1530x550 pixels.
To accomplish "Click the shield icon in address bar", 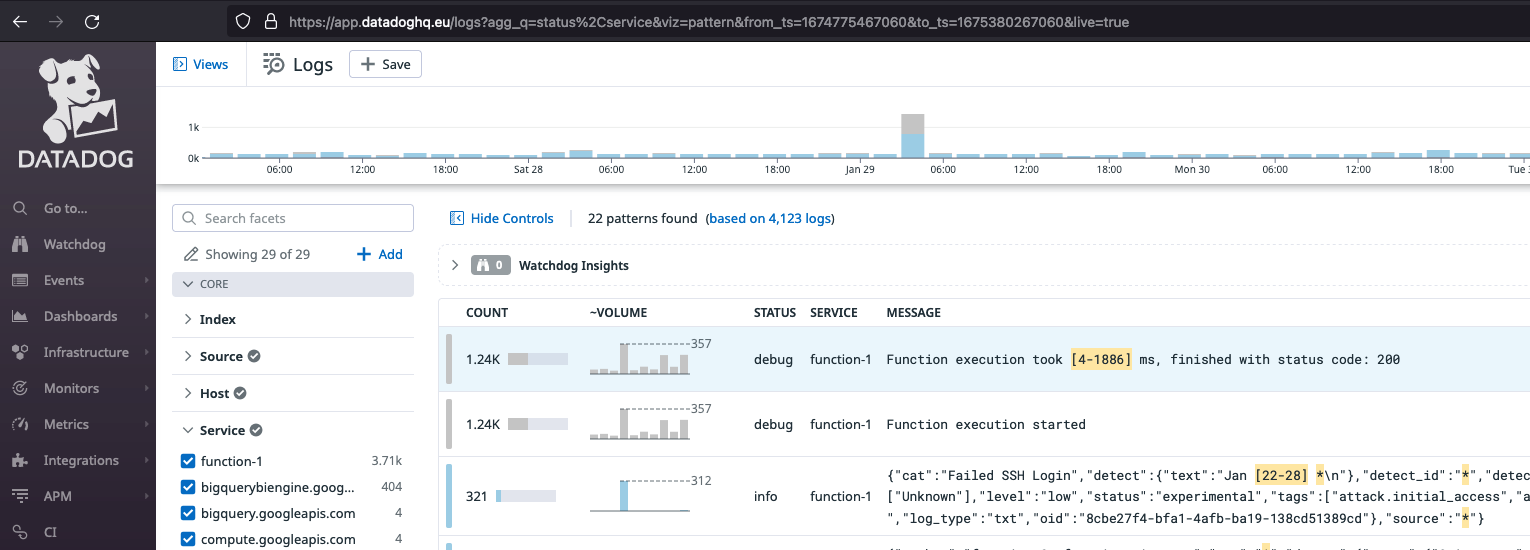I will [242, 21].
